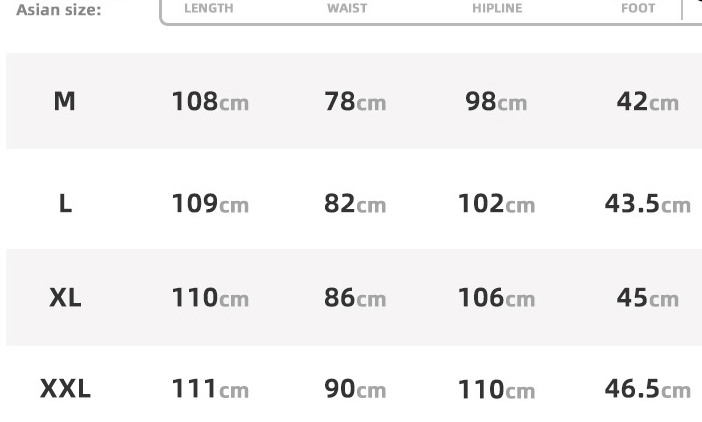Select the 98cm hipline value
702x422 pixels.
coord(496,102)
